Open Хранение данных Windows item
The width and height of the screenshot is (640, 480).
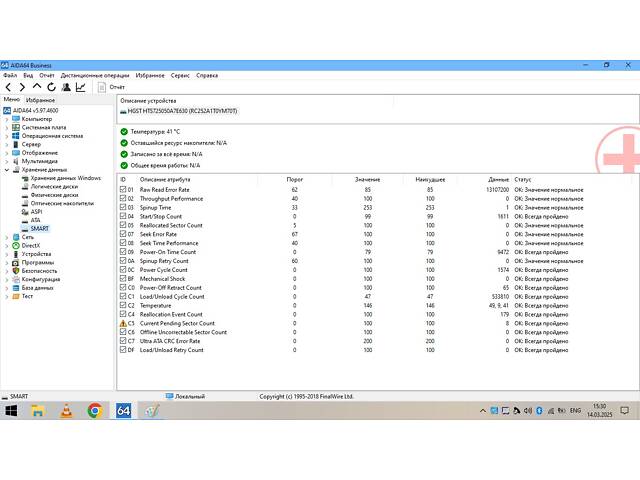click(x=61, y=178)
